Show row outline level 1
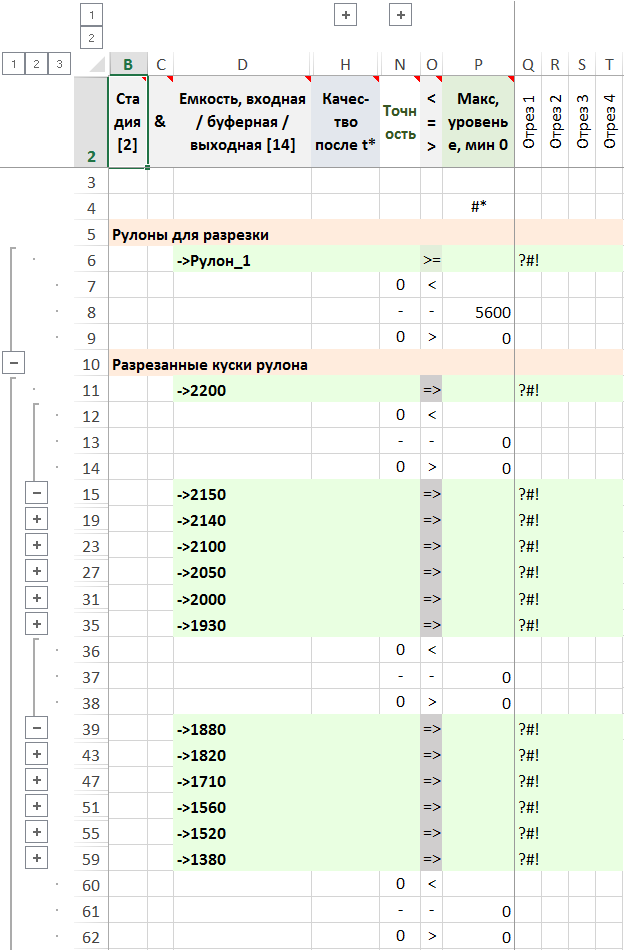Image resolution: width=624 pixels, height=952 pixels. click(x=14, y=64)
